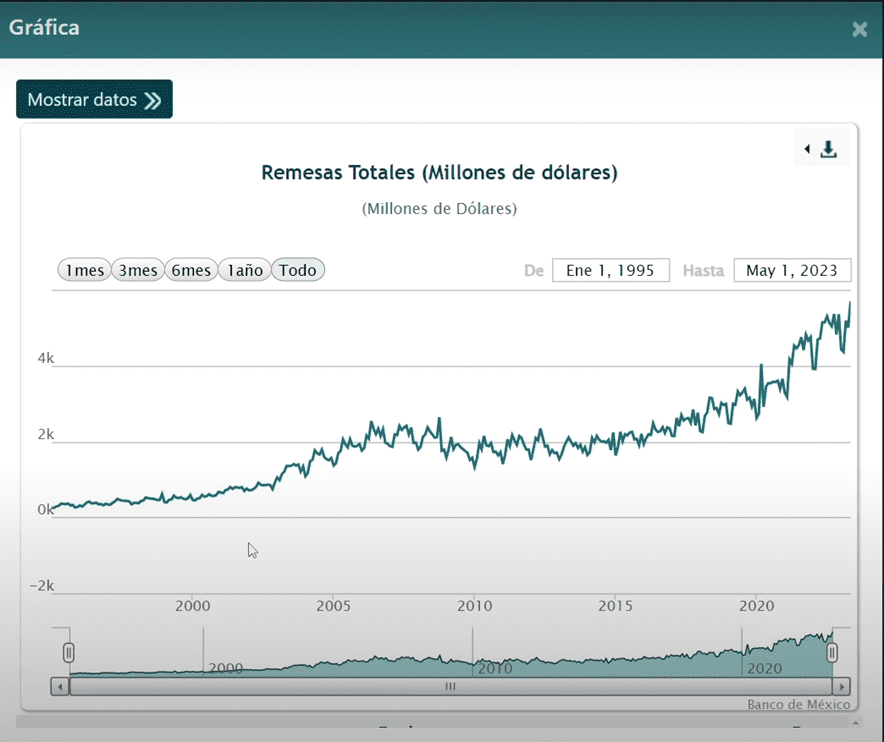Select the 6mes range option
The image size is (884, 742).
(x=191, y=270)
